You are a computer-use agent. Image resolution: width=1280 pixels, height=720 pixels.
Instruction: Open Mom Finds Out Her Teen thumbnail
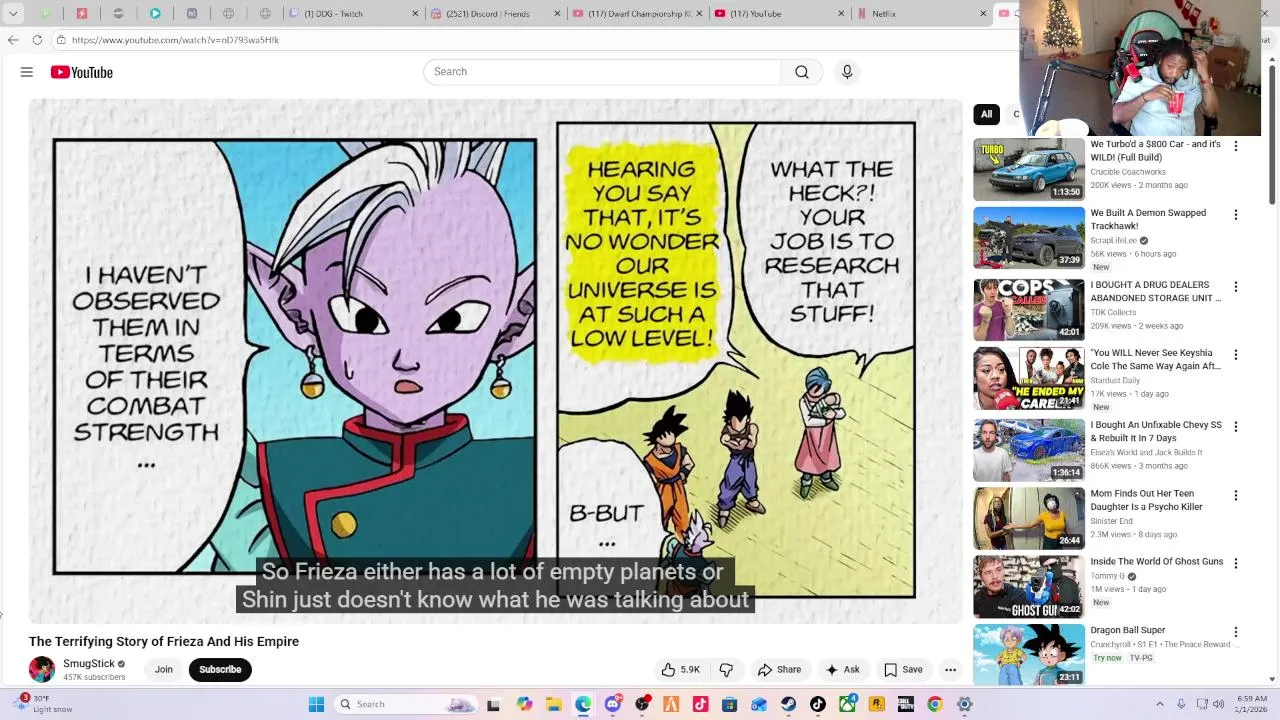[x=1029, y=519]
